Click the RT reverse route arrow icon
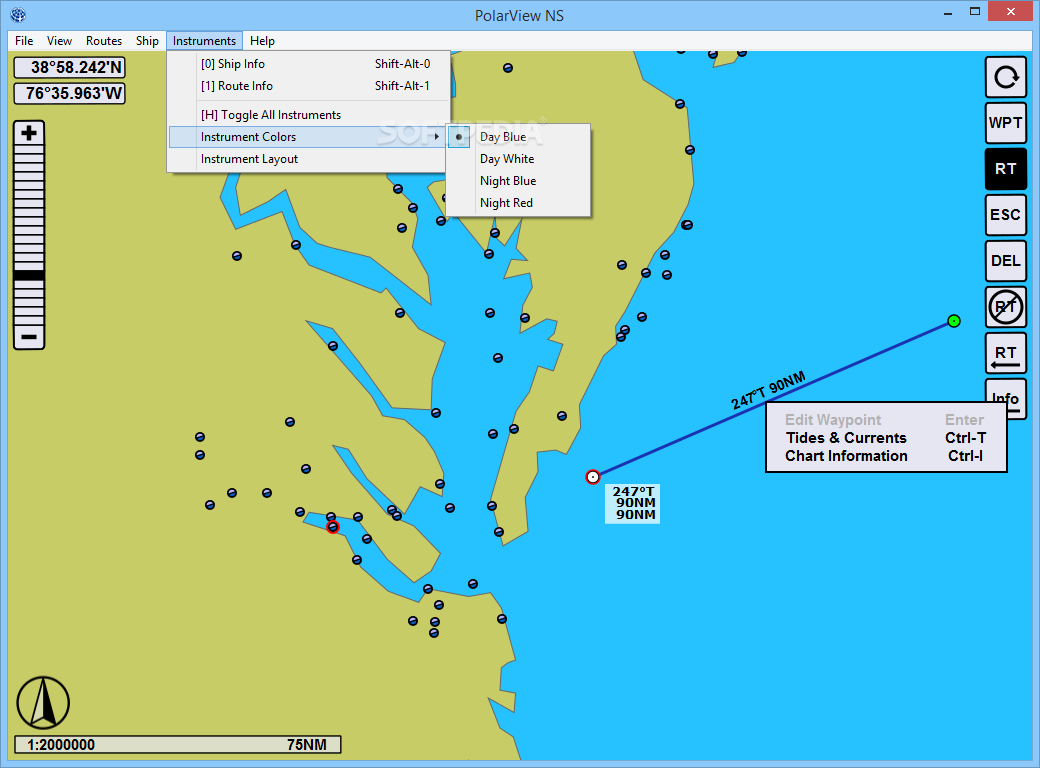This screenshot has width=1040, height=768. click(1006, 353)
